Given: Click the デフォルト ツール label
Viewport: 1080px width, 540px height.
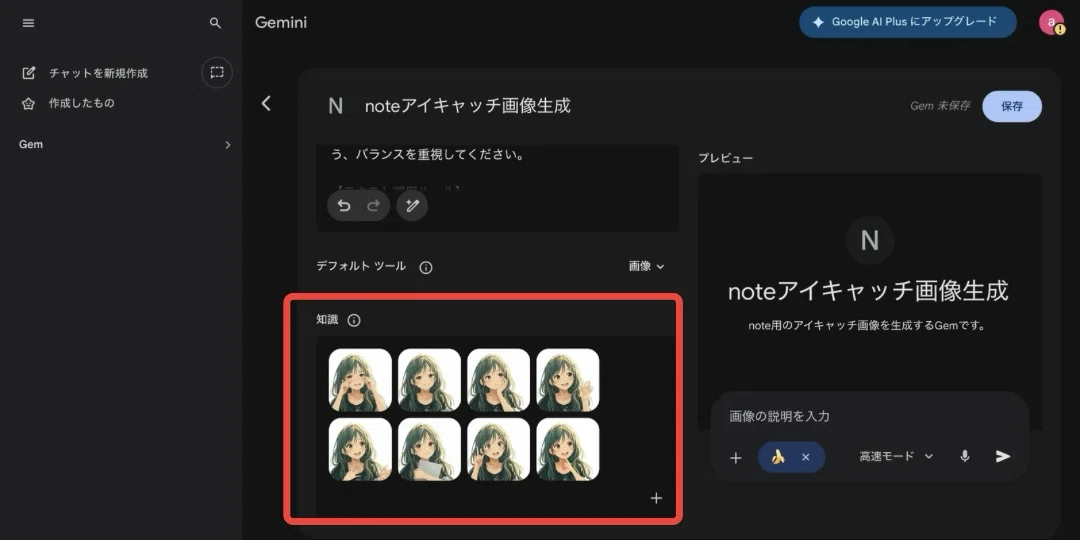Looking at the screenshot, I should (x=361, y=267).
